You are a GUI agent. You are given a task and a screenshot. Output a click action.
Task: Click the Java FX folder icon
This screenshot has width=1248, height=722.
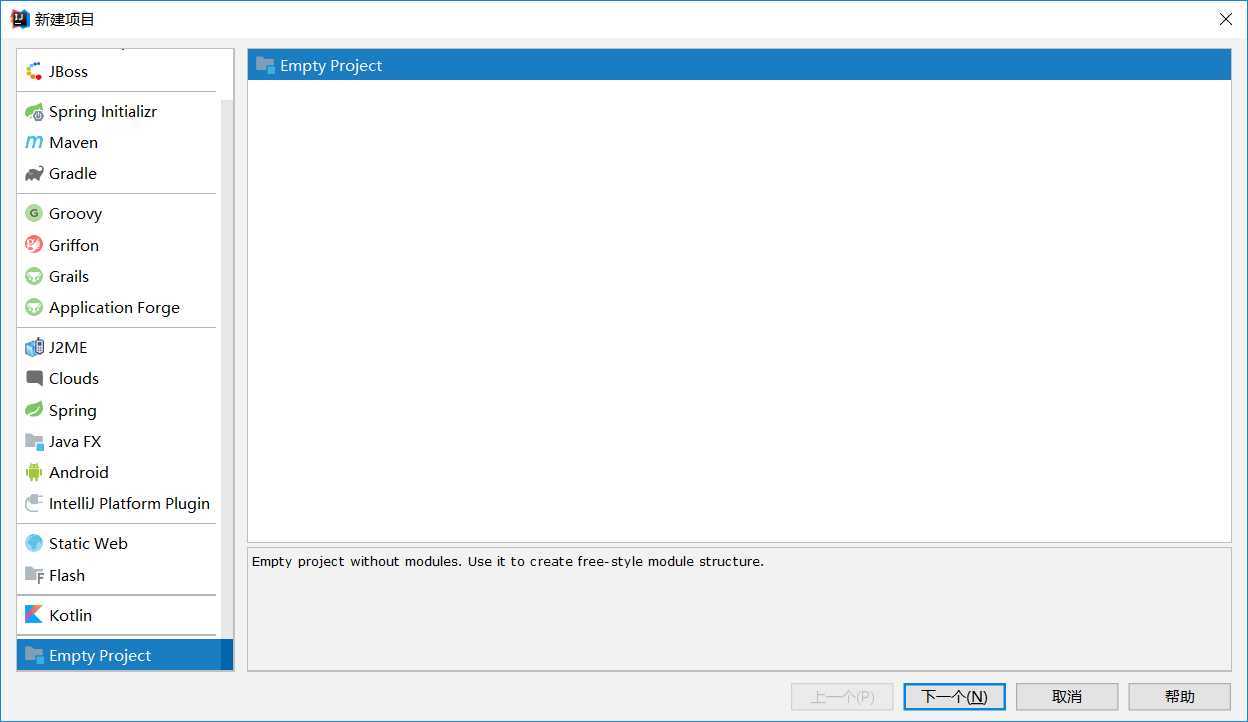point(34,442)
